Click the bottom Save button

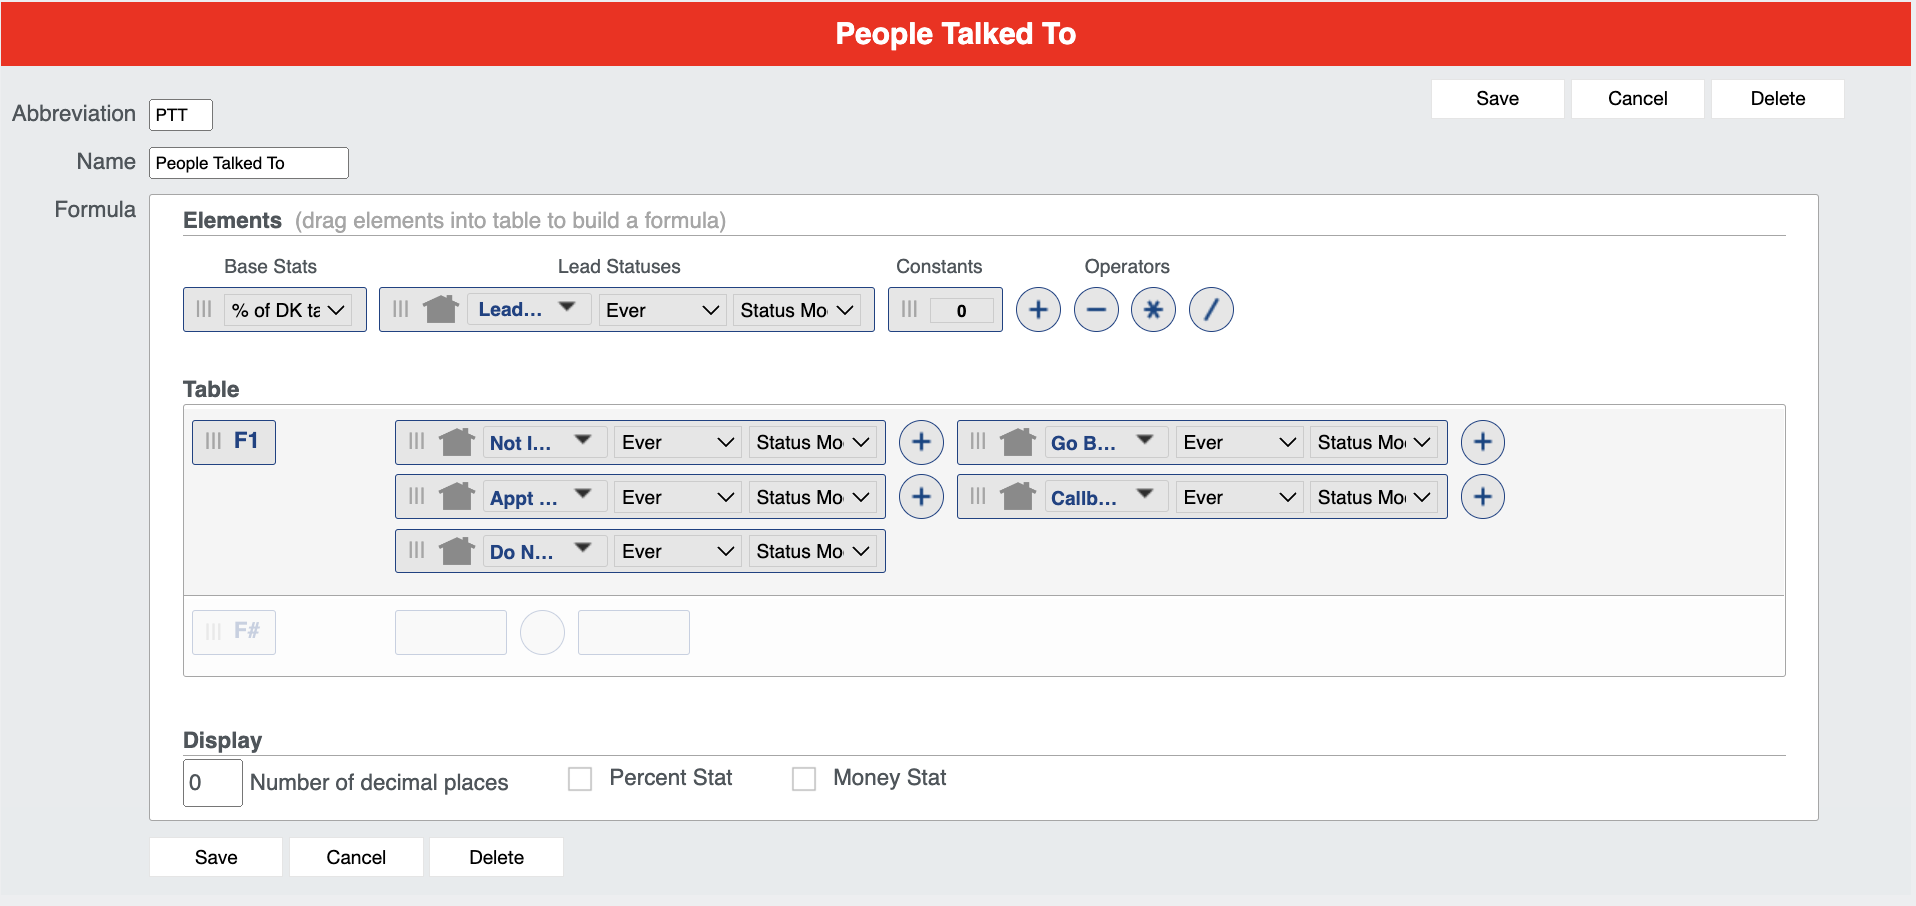216,857
